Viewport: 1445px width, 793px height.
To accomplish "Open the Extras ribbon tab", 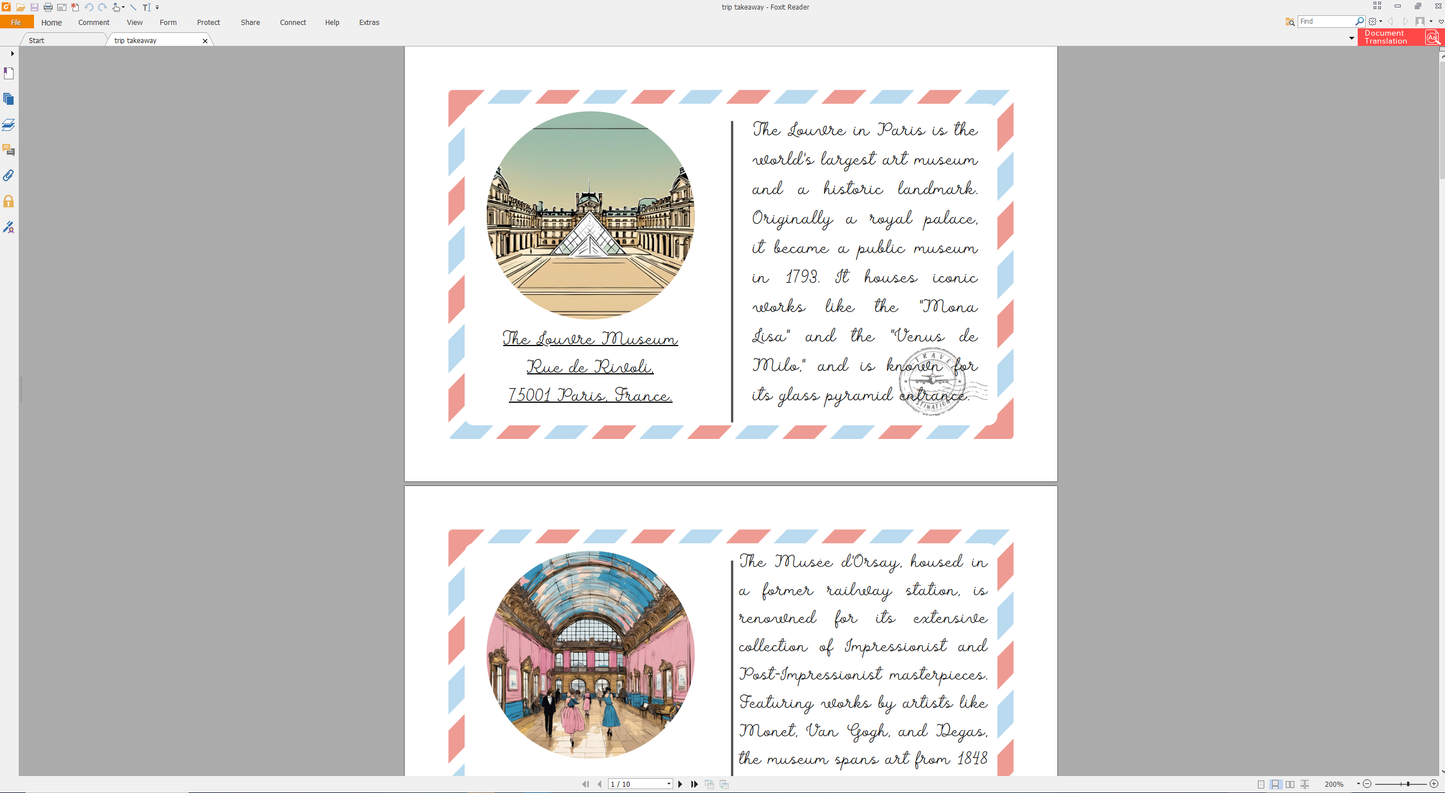I will (369, 22).
